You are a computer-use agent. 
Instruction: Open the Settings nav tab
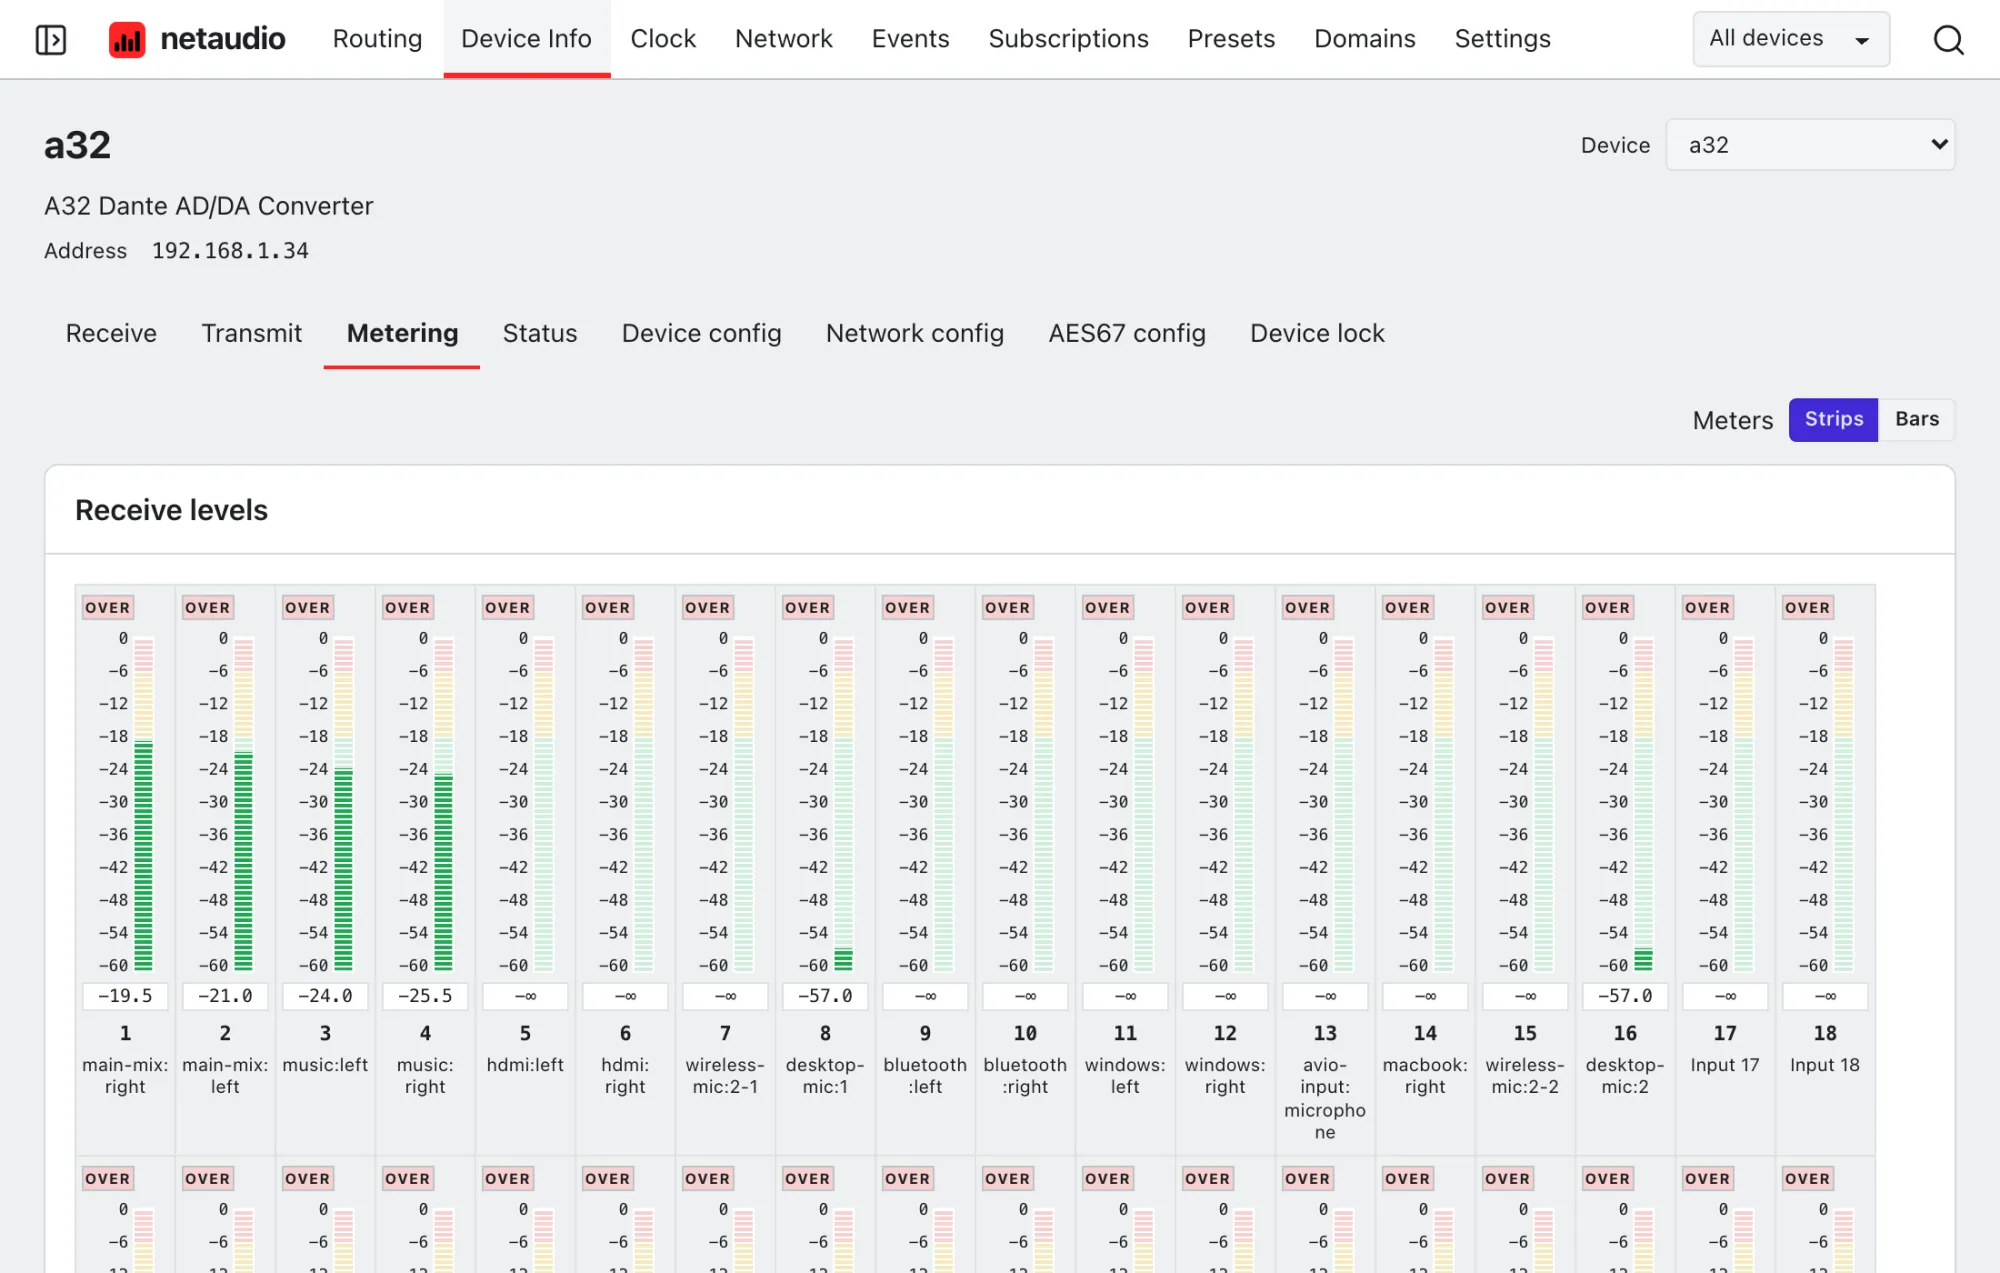1502,39
